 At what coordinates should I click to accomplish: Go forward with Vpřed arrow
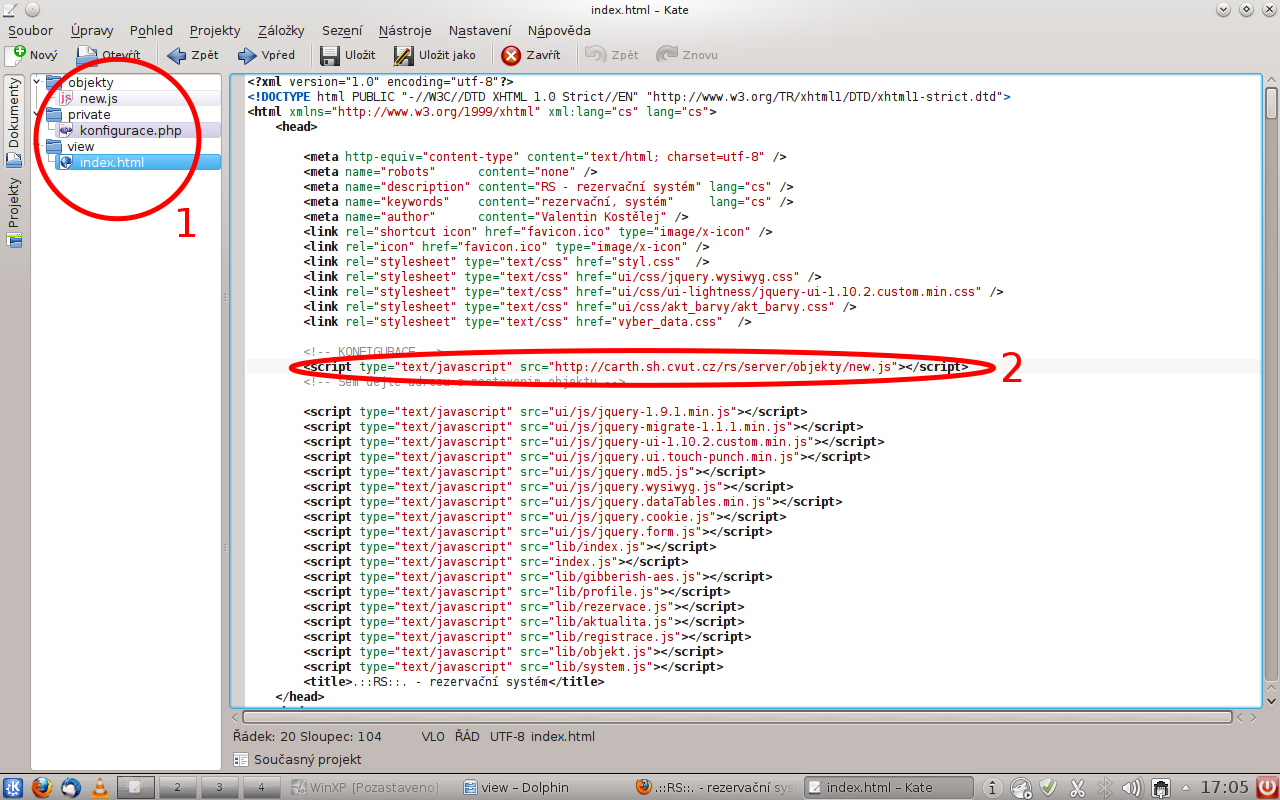(266, 55)
